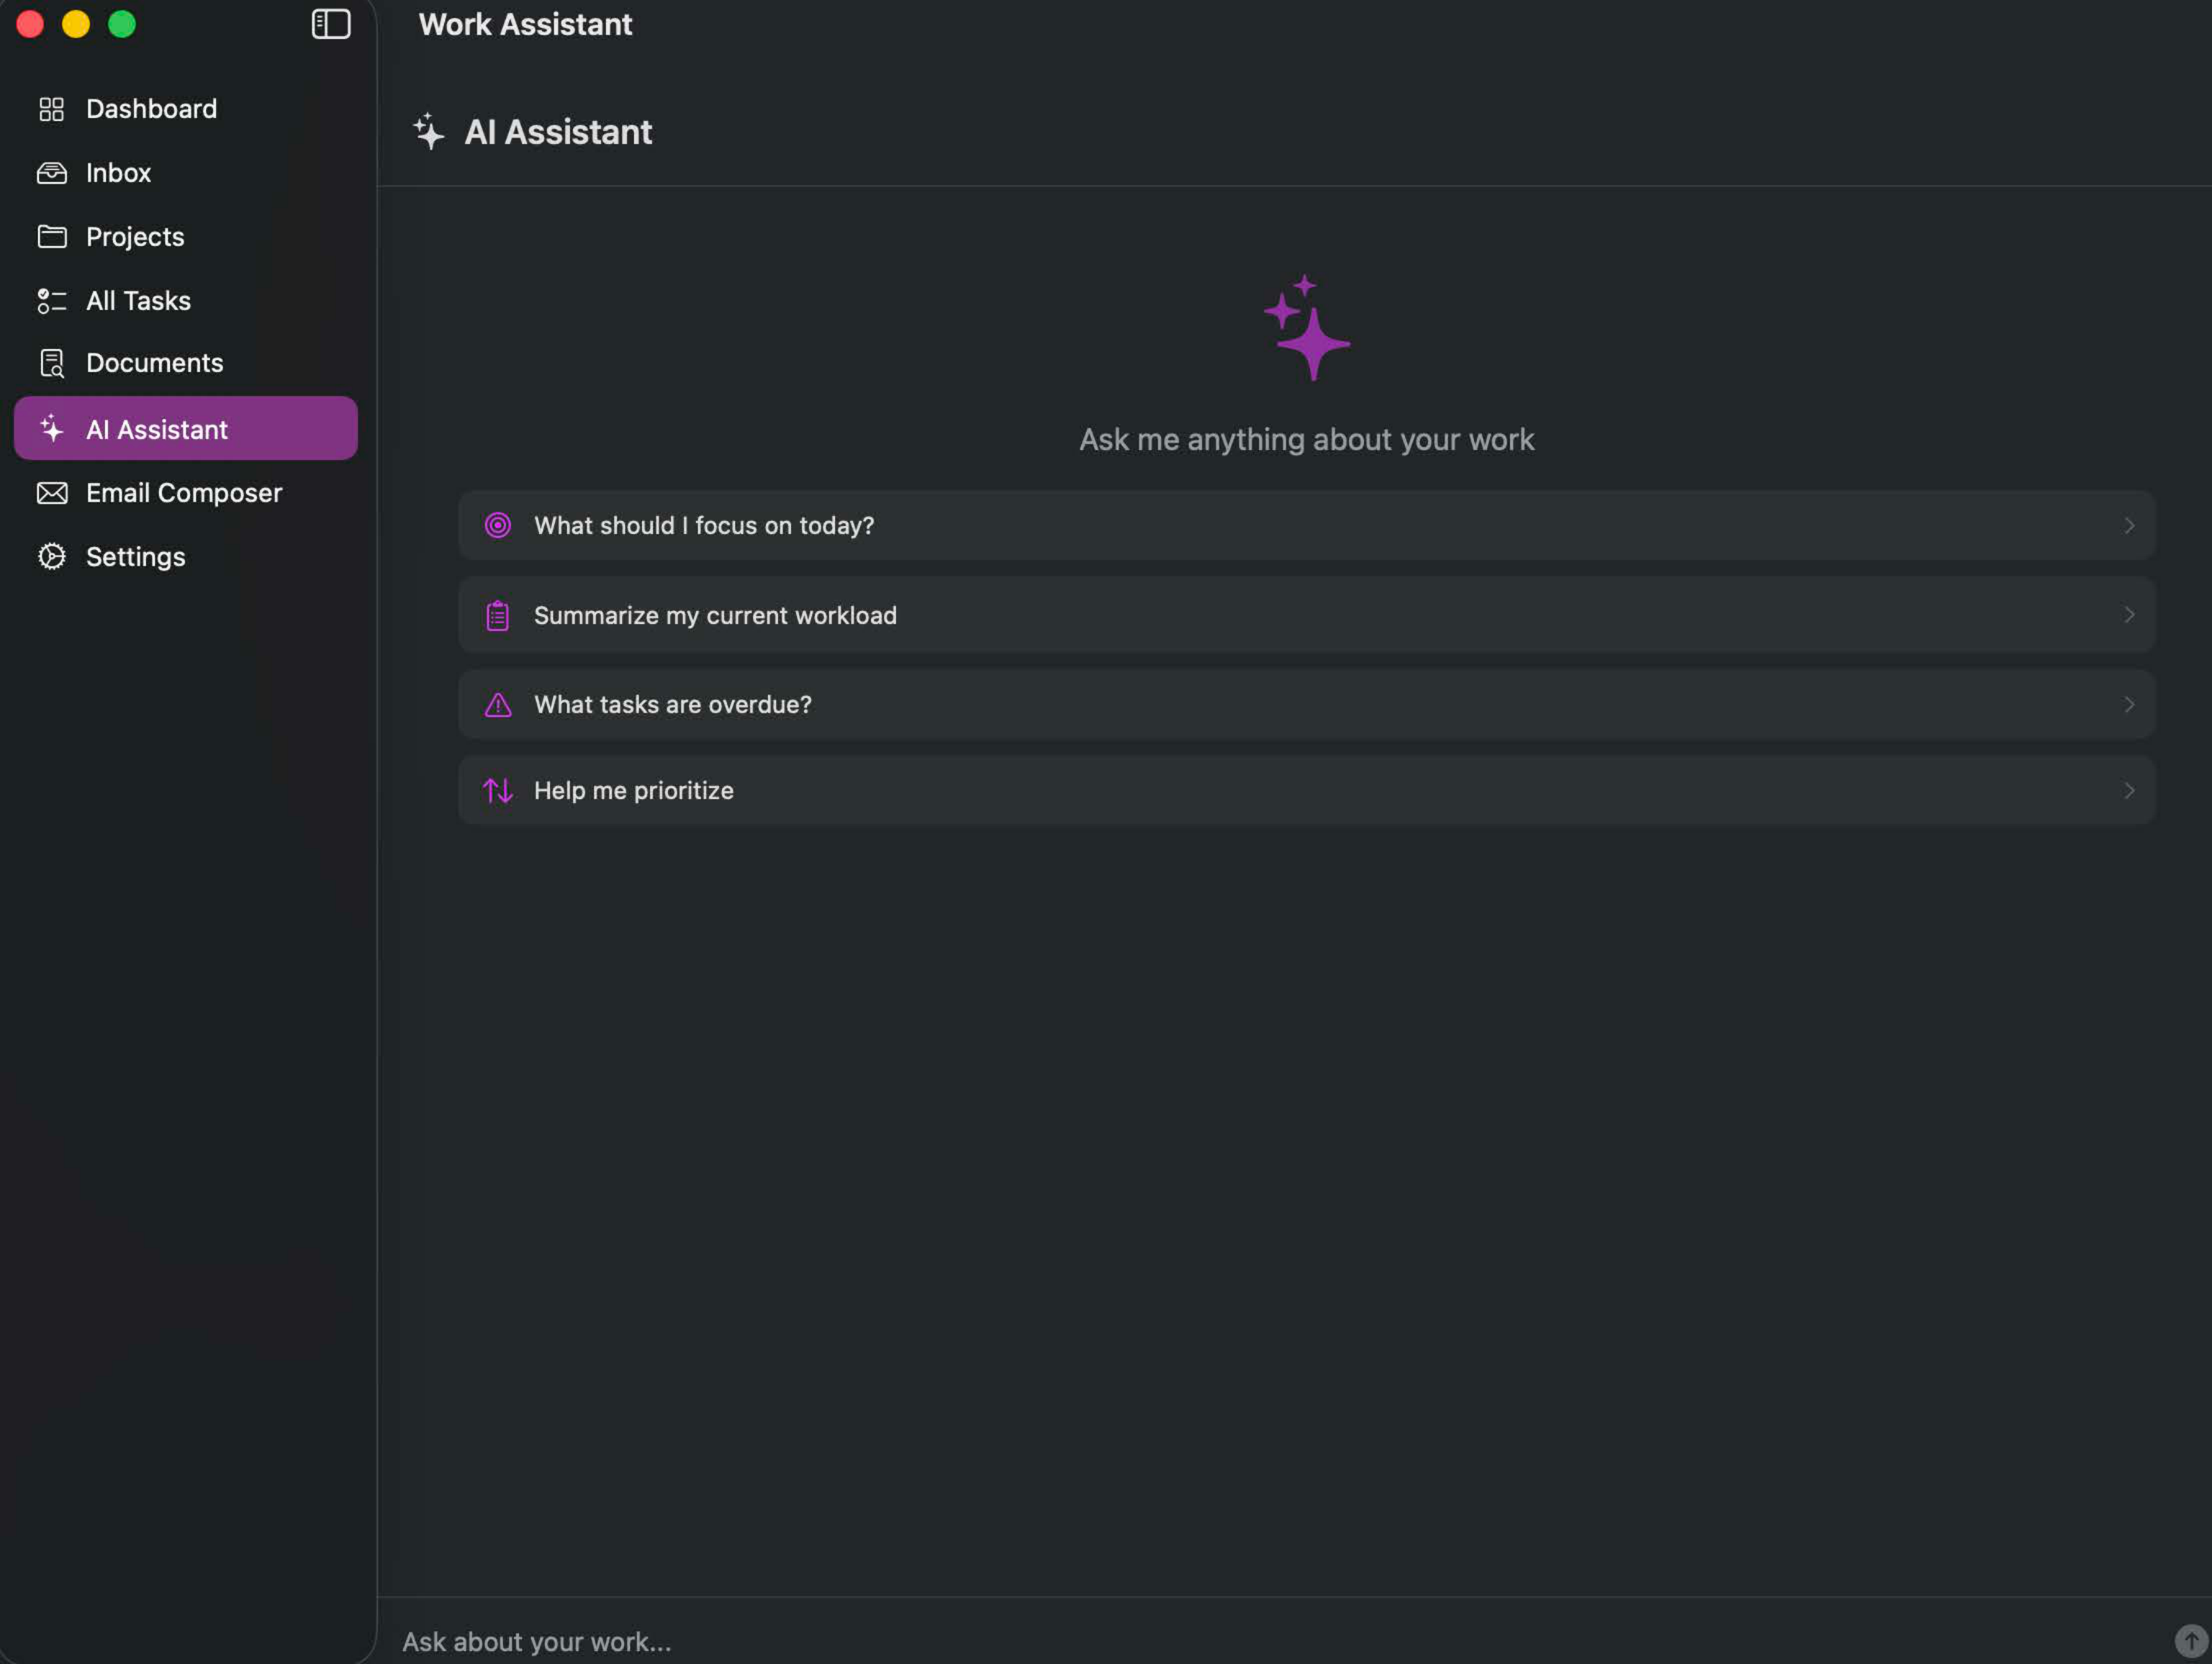Open the Email Composer envelope icon

click(52, 493)
